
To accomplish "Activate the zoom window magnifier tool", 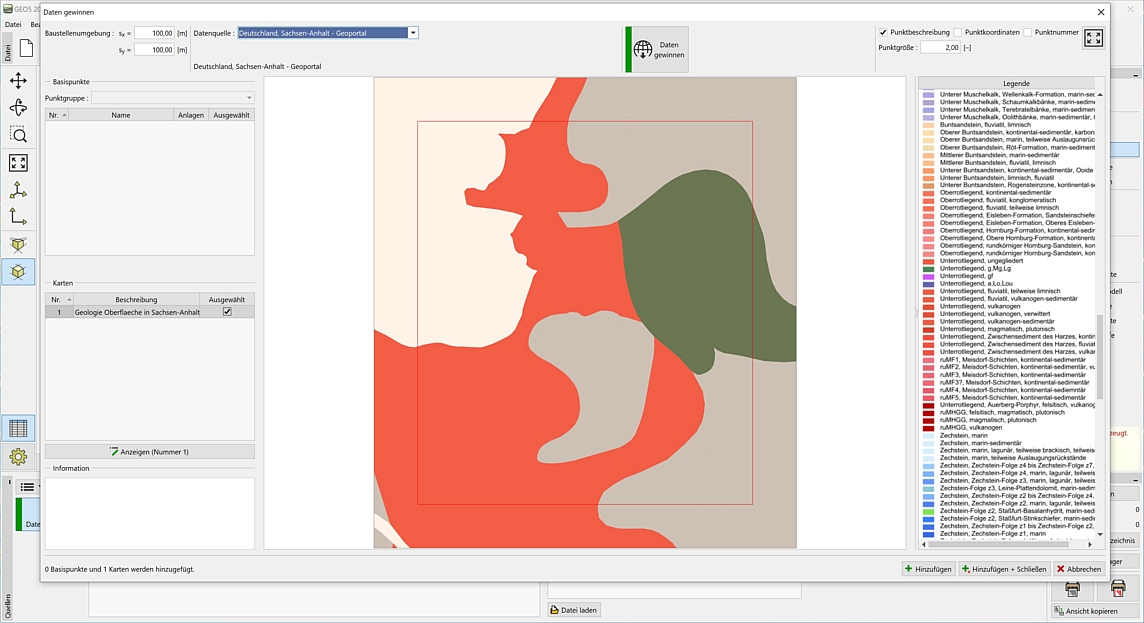I will click(x=18, y=135).
